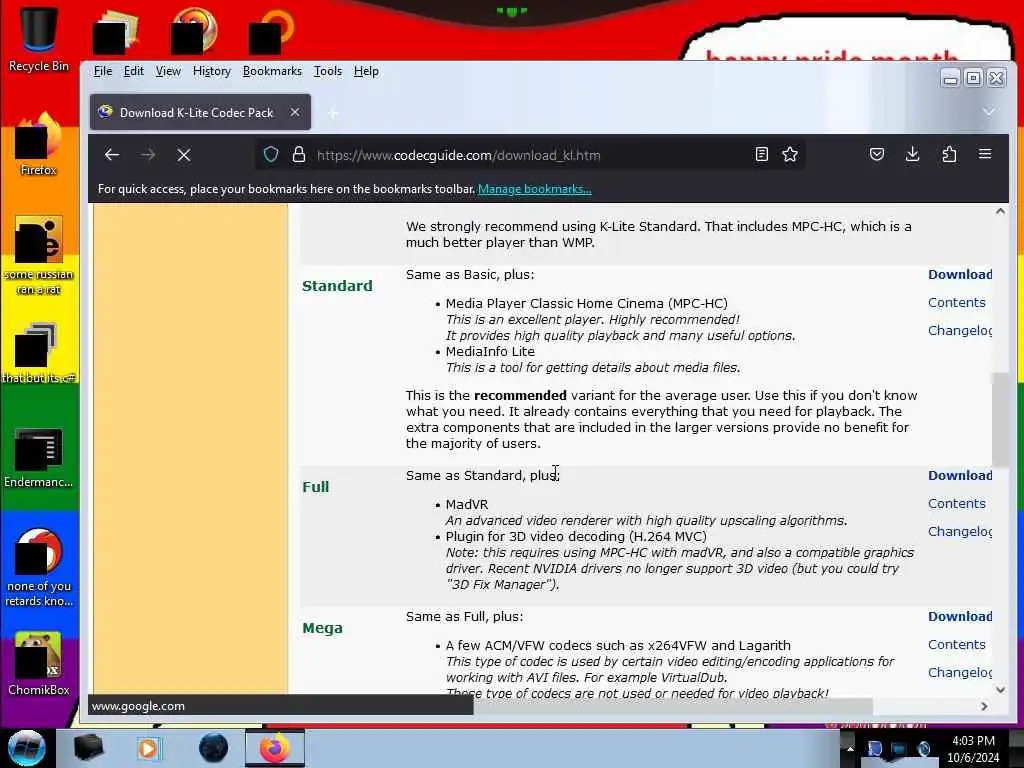The height and width of the screenshot is (768, 1024).
Task: Expand the list all tabs chevron
Action: click(x=989, y=112)
